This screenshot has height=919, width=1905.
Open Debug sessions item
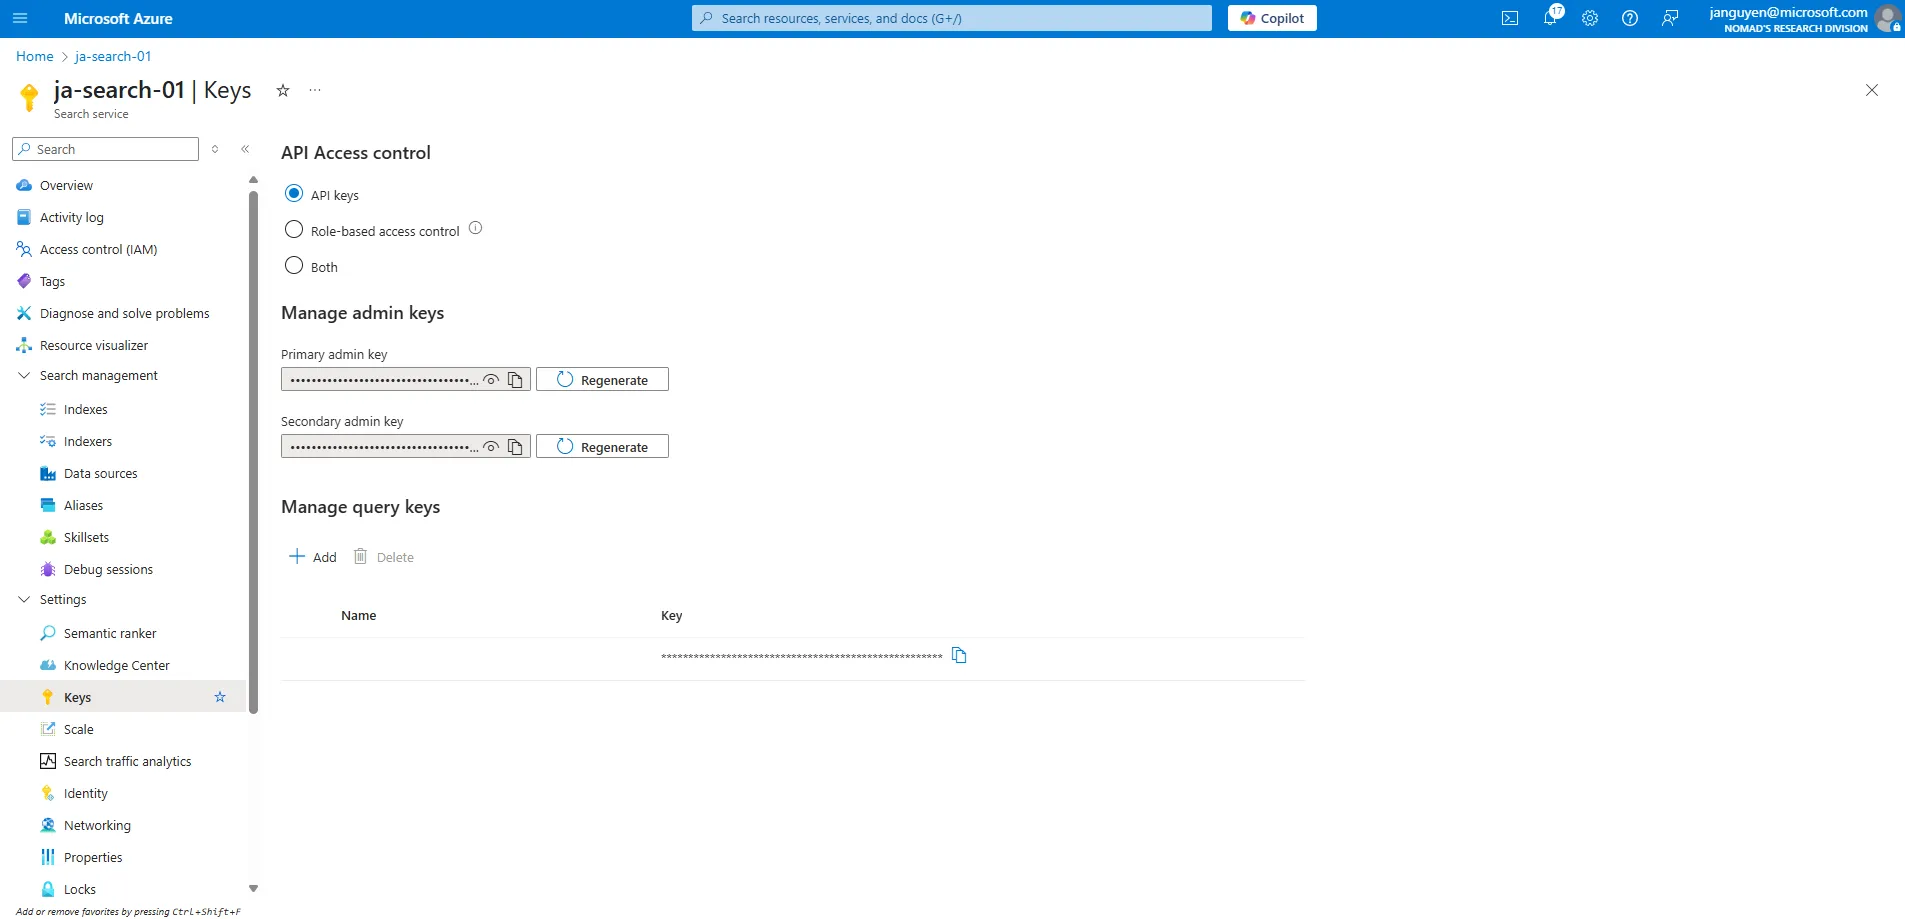(x=108, y=569)
